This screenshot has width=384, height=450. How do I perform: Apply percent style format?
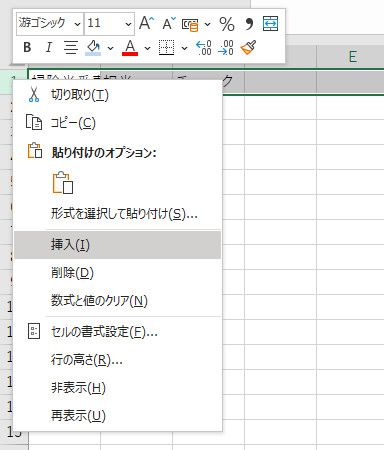pos(227,24)
